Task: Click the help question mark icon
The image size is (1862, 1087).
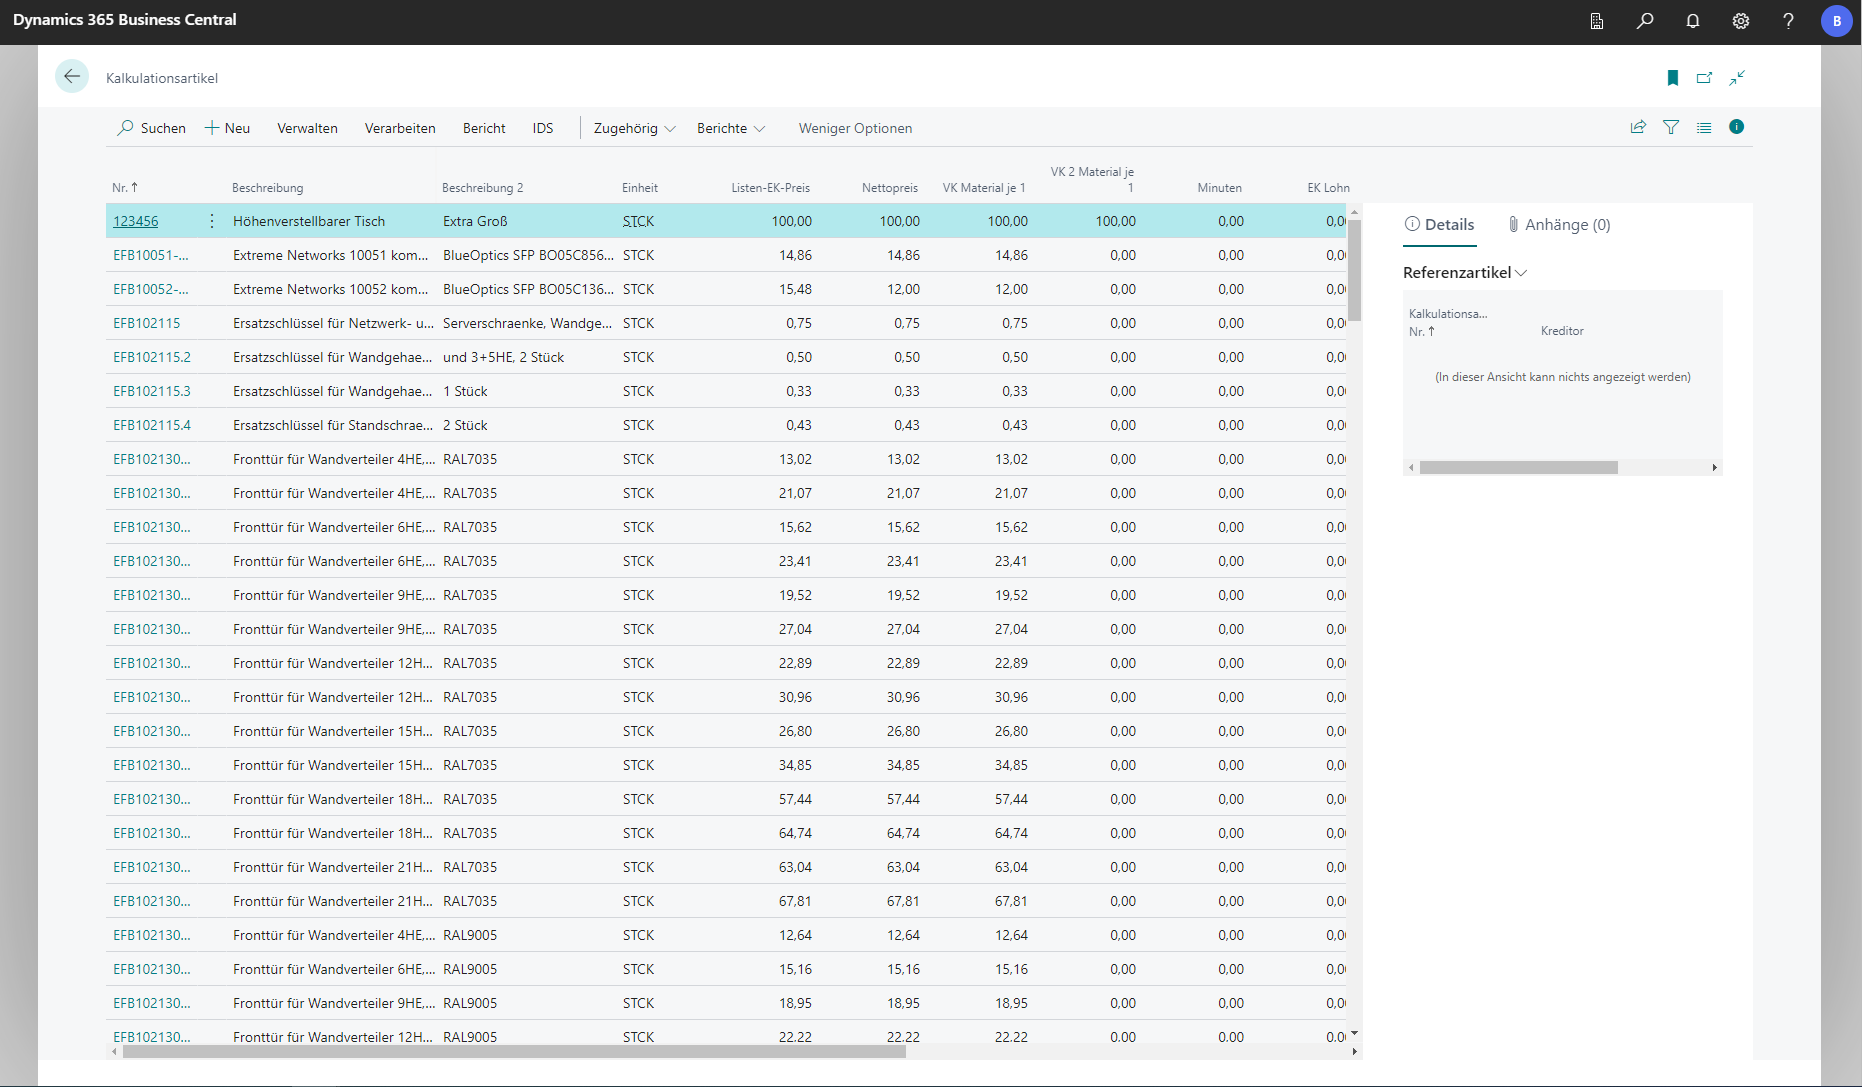Action: (x=1789, y=21)
